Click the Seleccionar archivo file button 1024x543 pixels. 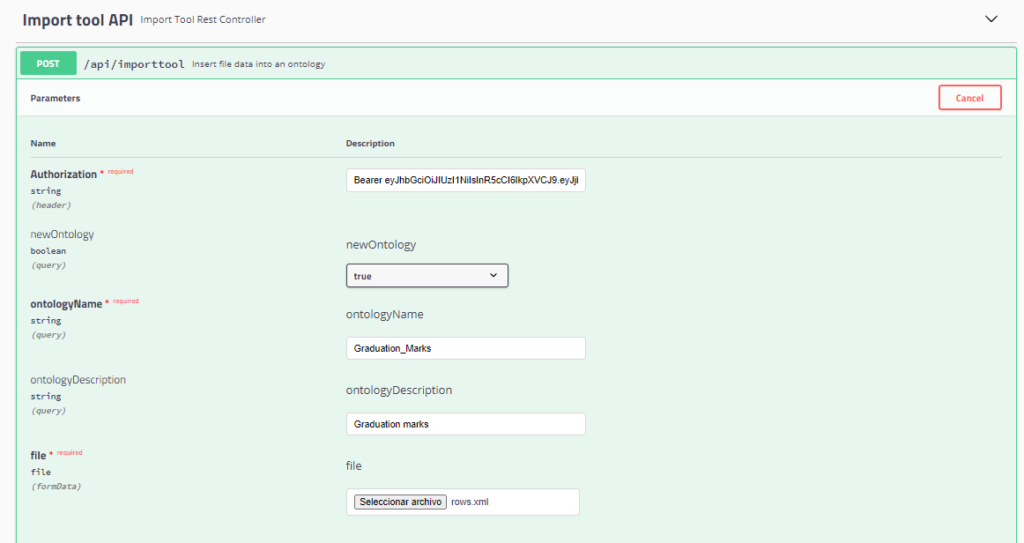pos(400,502)
